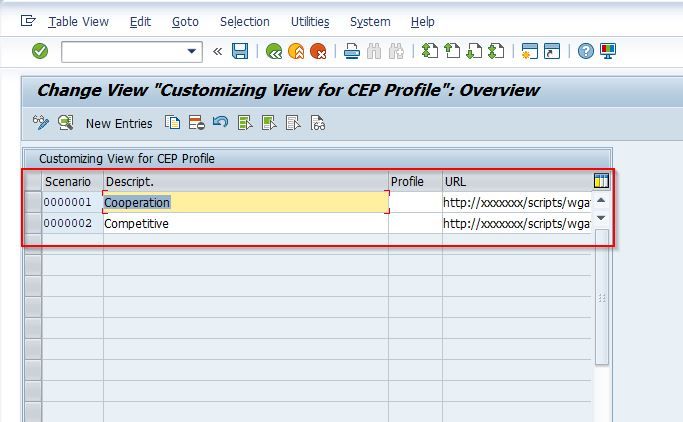Image resolution: width=683 pixels, height=422 pixels.
Task: Open the Edit menu
Action: (x=140, y=22)
